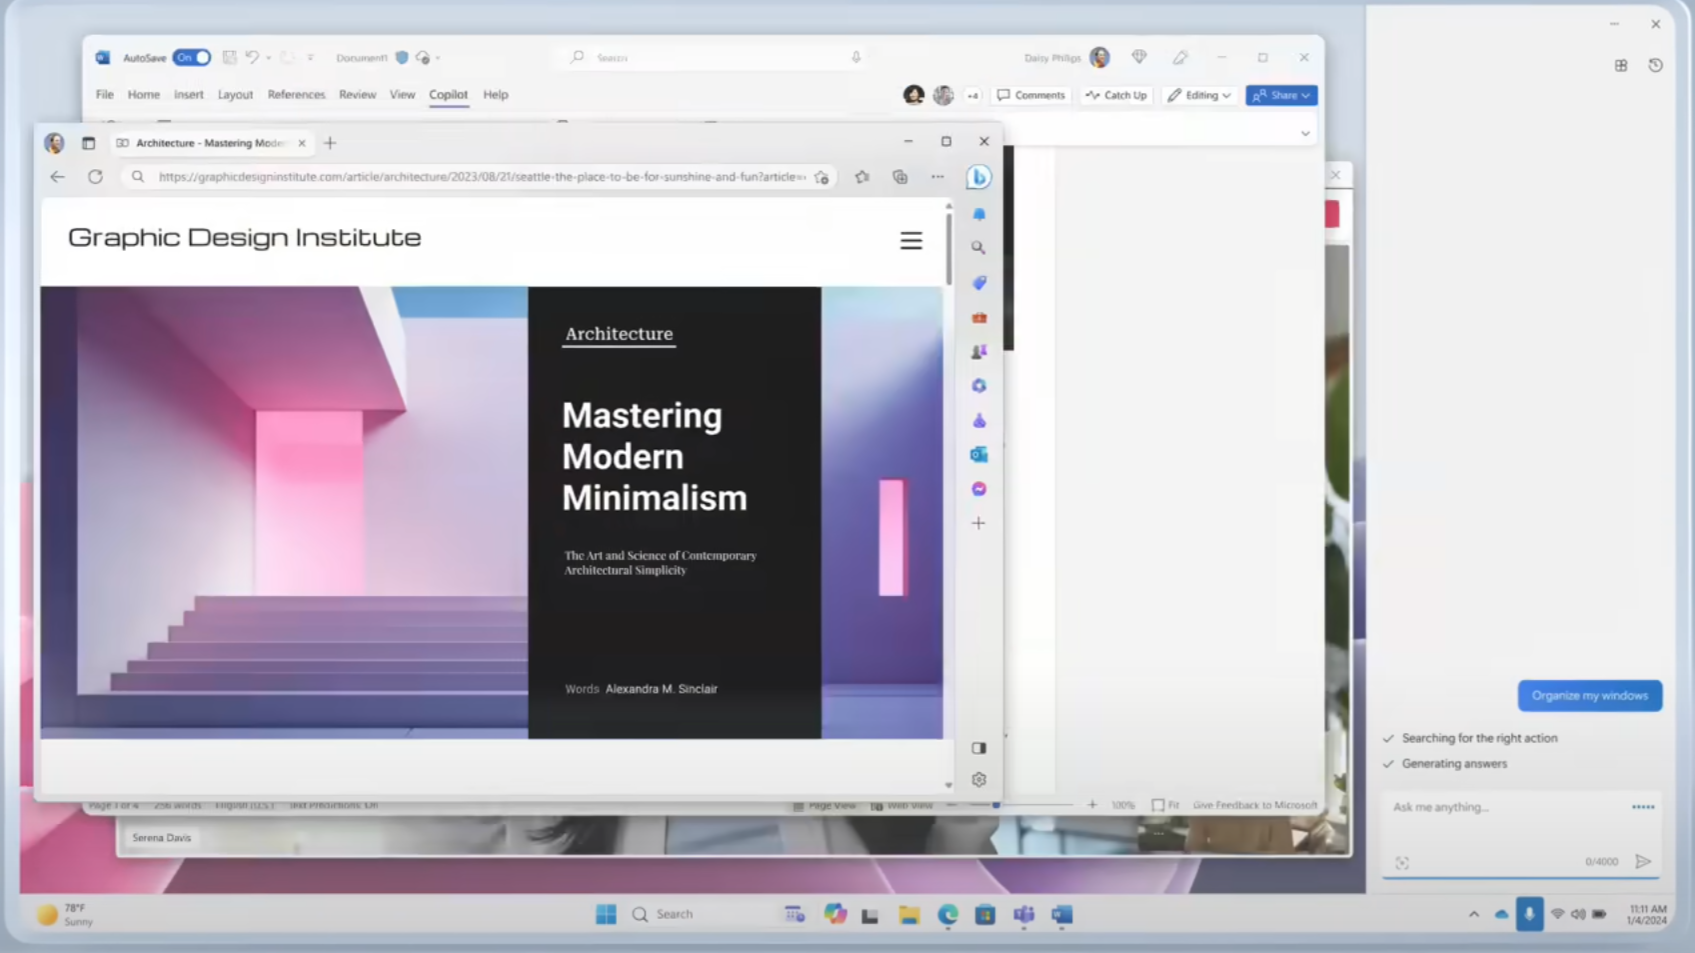The width and height of the screenshot is (1695, 953).
Task: Click the screenshot capture icon in Copilot input
Action: click(x=1402, y=863)
